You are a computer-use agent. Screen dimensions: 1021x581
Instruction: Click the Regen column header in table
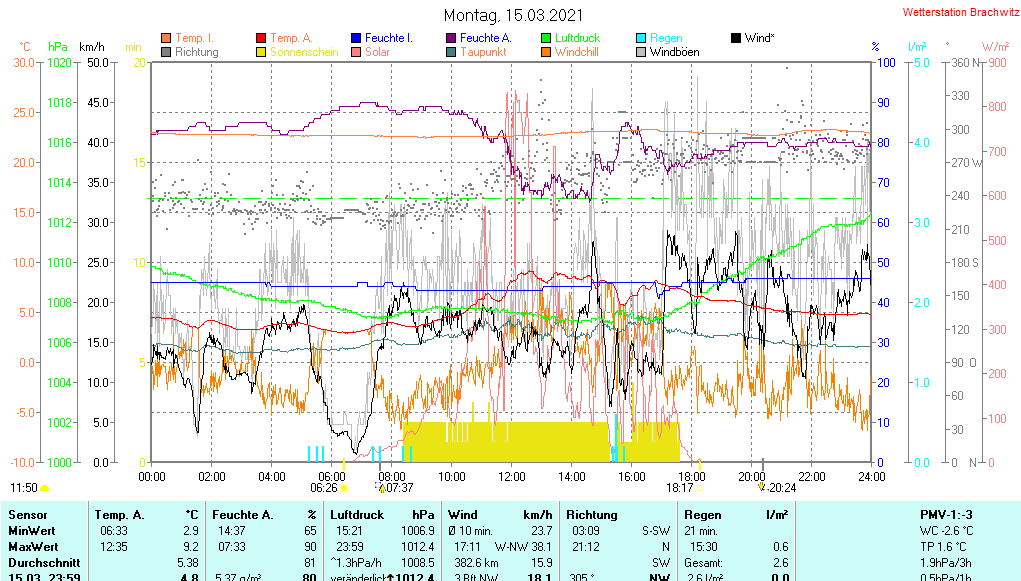pos(694,514)
